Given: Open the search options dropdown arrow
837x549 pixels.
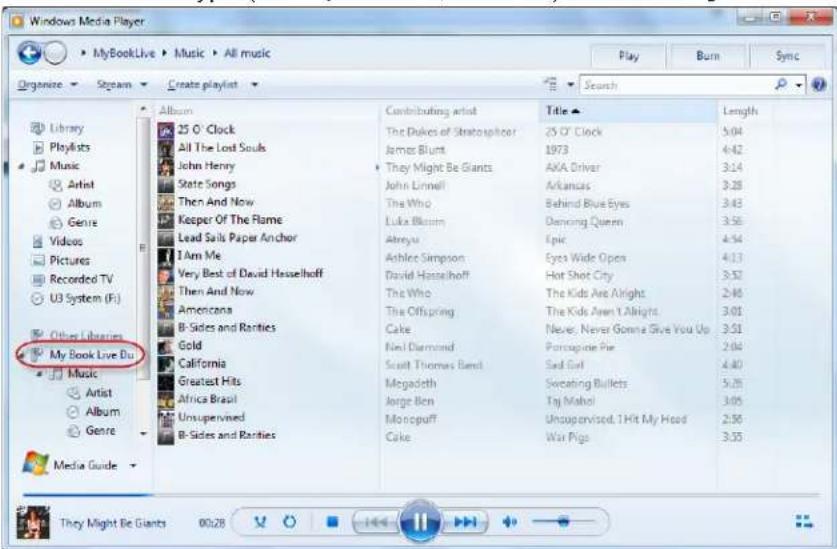Looking at the screenshot, I should [x=799, y=85].
